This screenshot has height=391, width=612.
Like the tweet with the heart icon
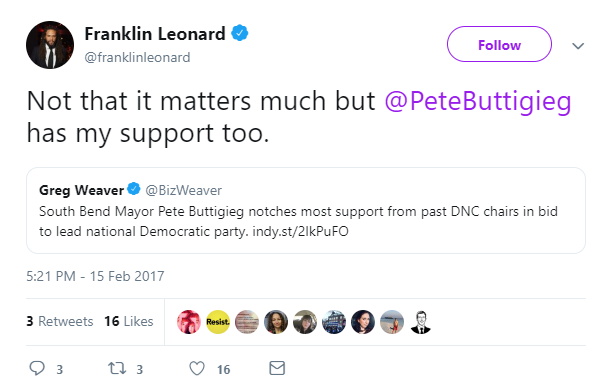tap(197, 368)
